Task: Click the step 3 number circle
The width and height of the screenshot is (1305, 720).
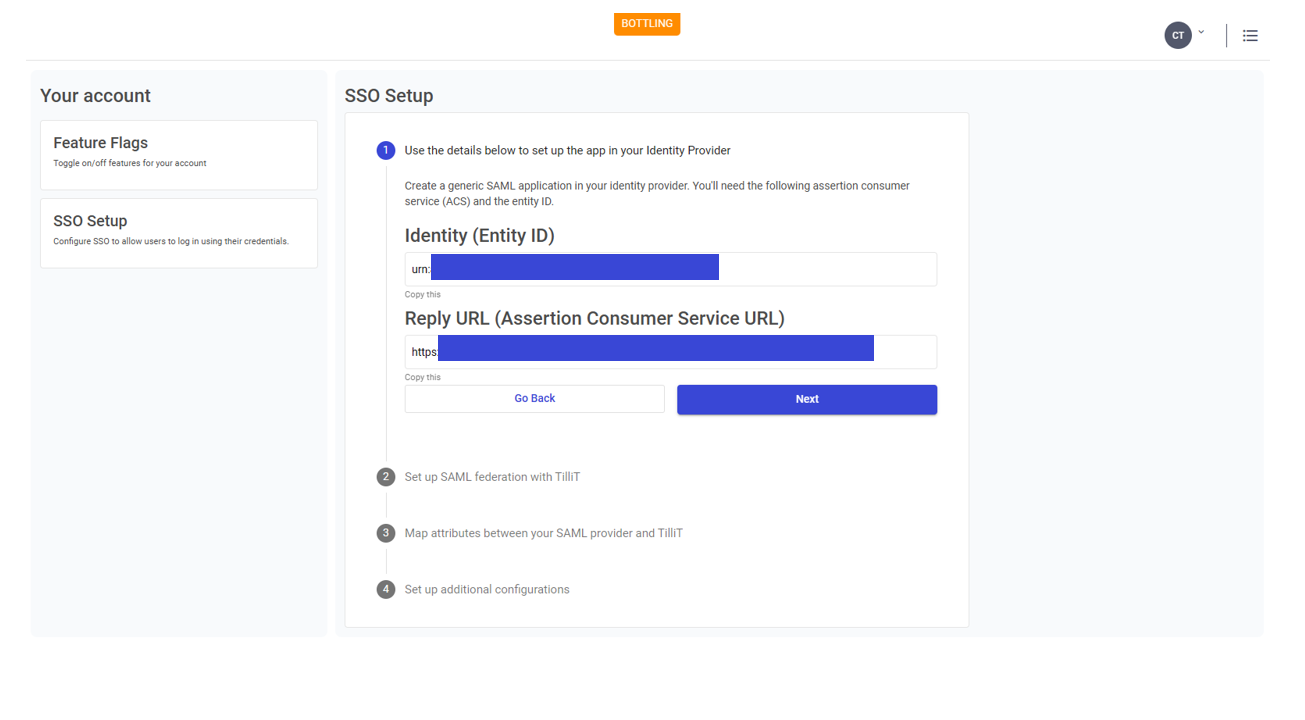Action: coord(386,533)
